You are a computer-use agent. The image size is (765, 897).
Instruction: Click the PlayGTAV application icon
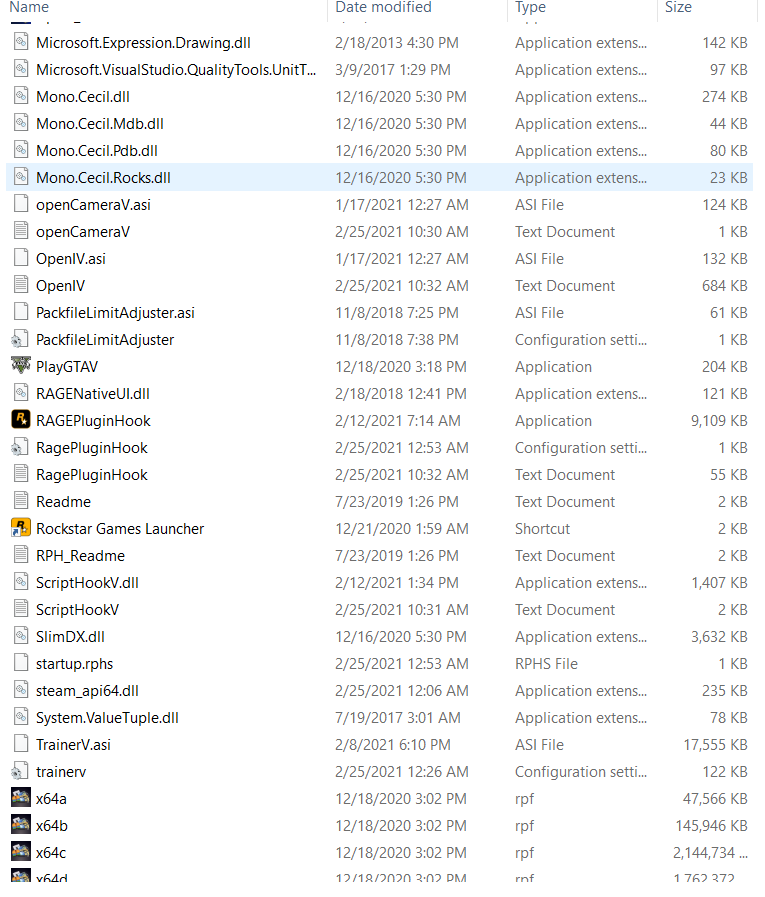click(x=21, y=366)
